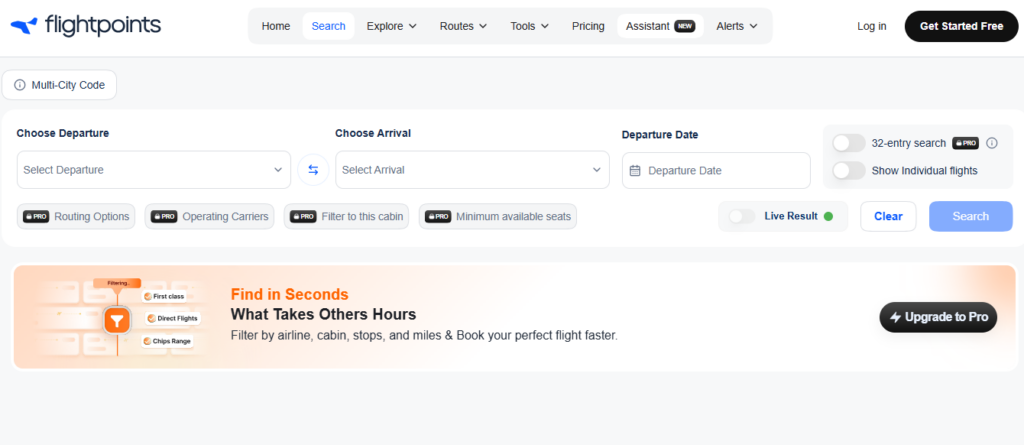Click the Chips Range chip in banner
The height and width of the screenshot is (445, 1024).
pos(167,341)
